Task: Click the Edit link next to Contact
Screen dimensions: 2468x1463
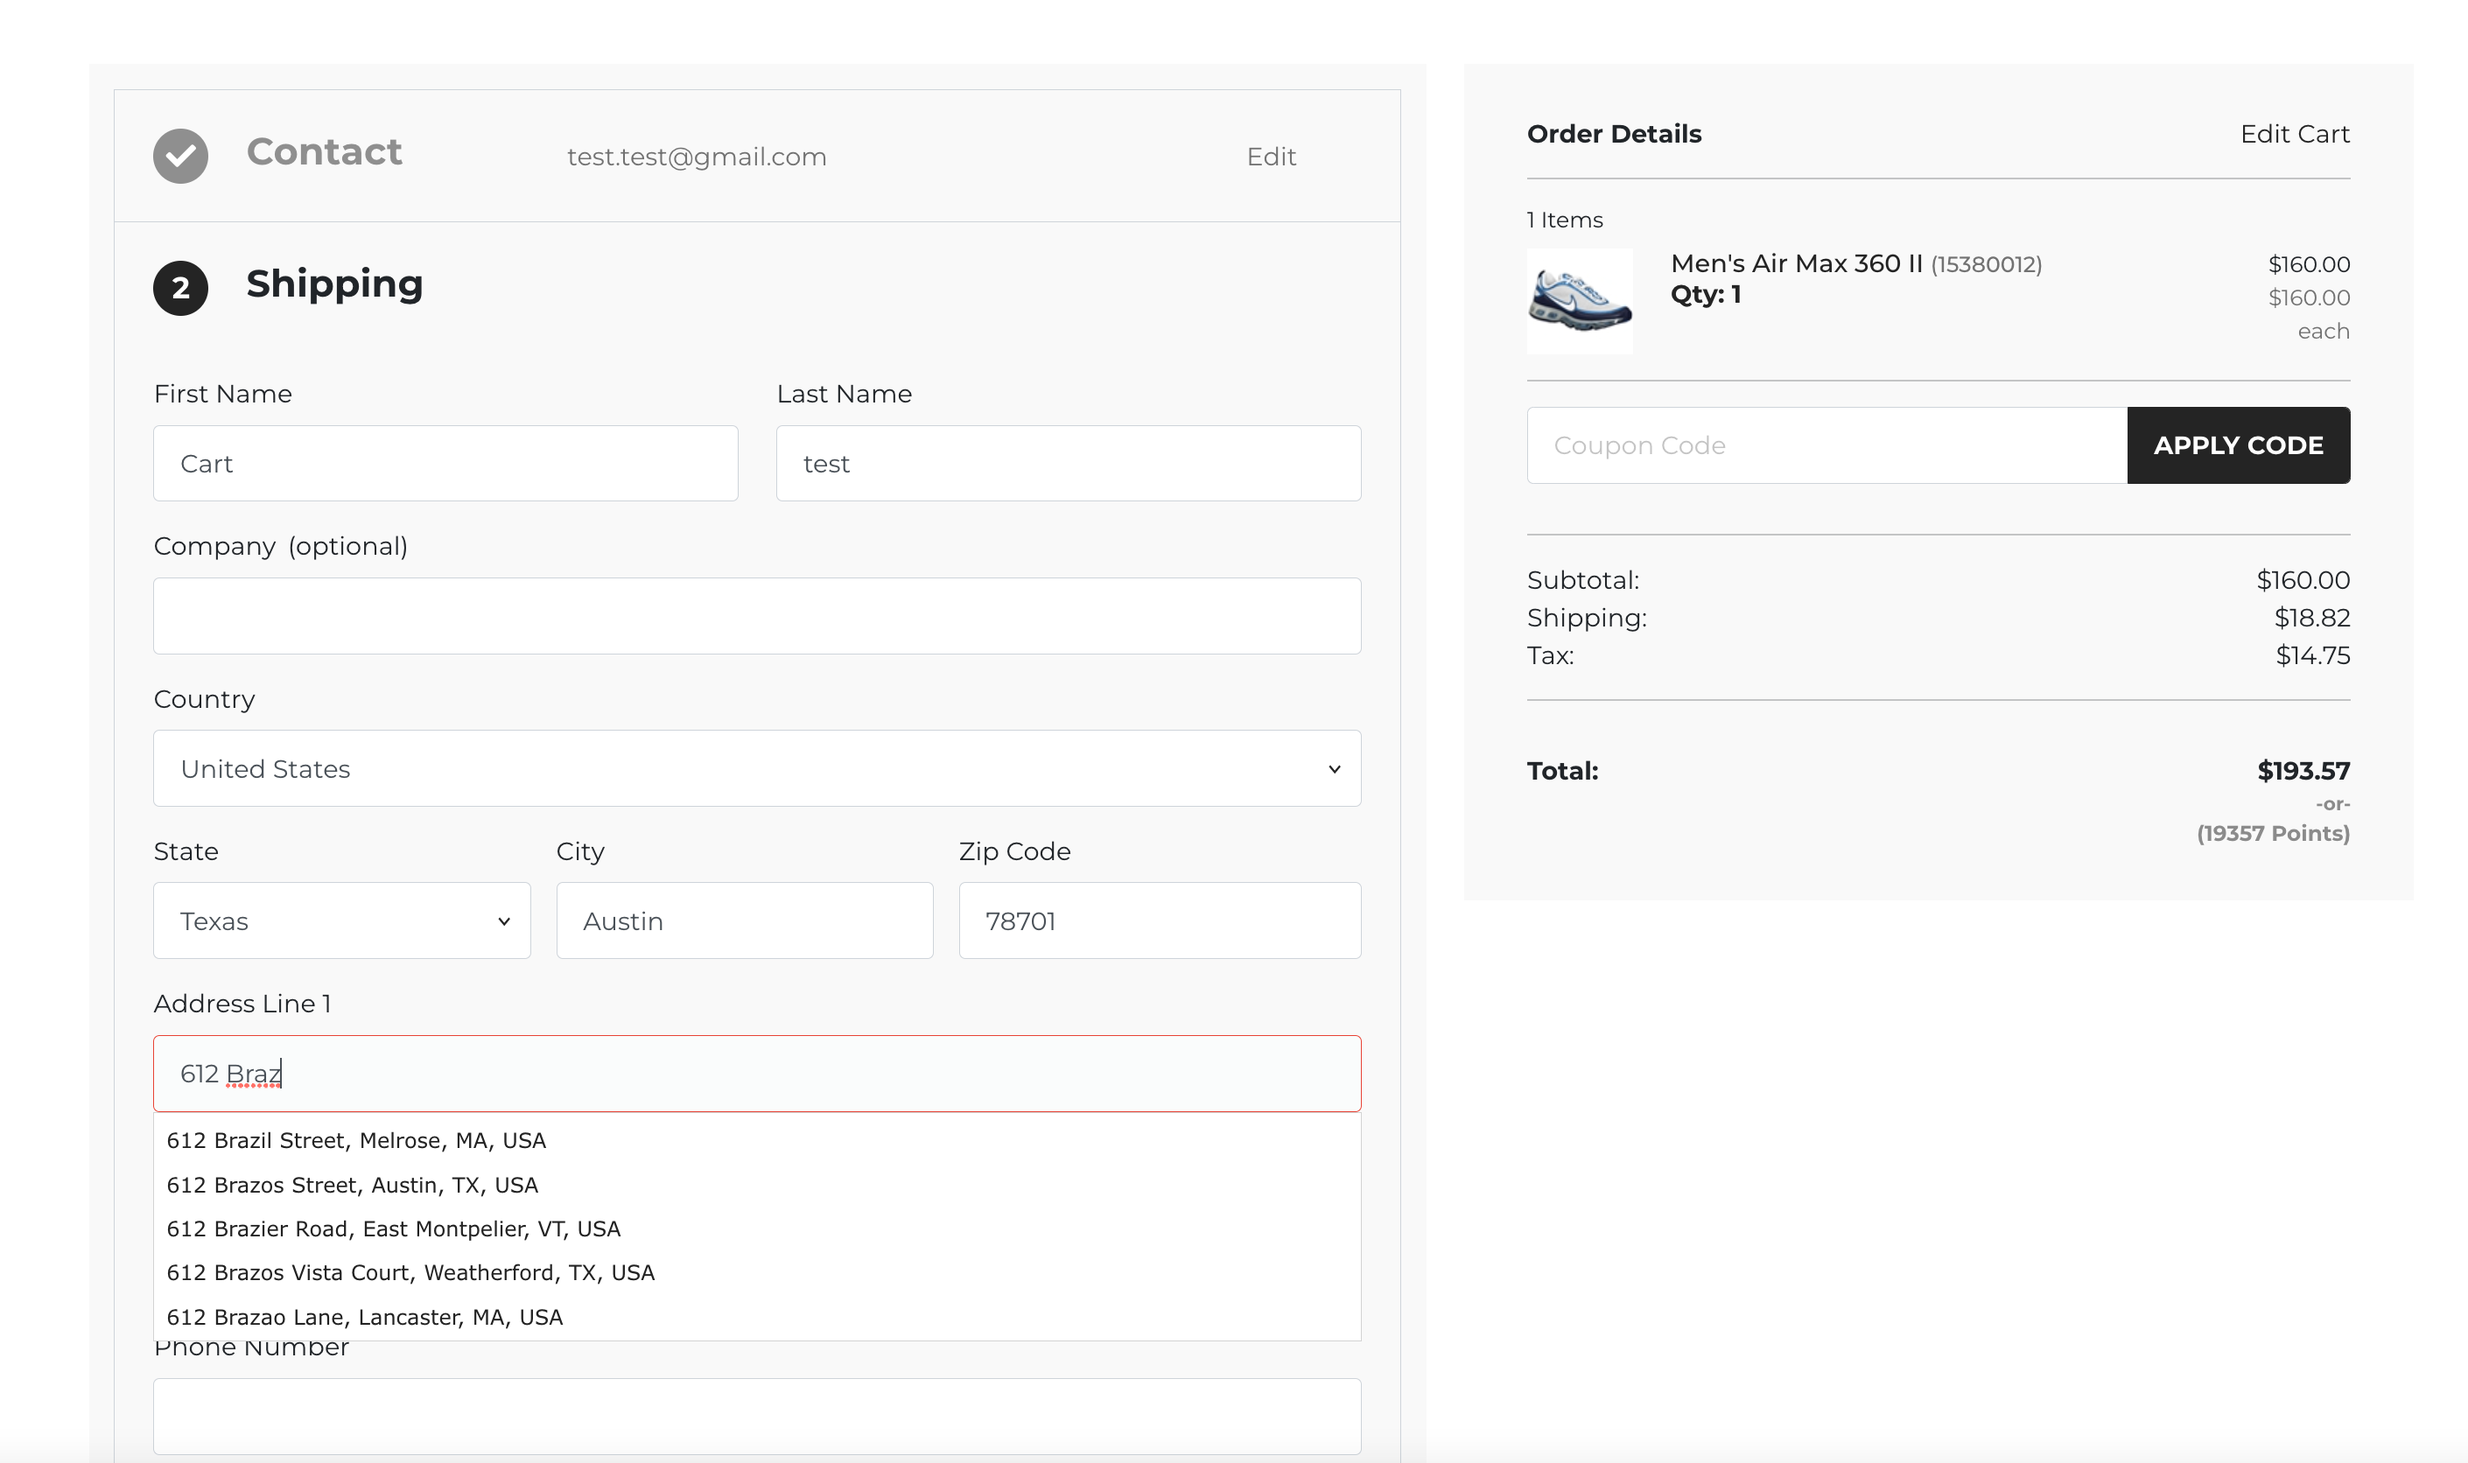Action: point(1270,157)
